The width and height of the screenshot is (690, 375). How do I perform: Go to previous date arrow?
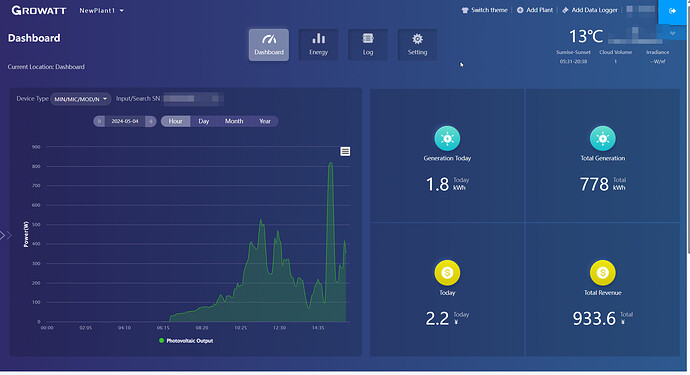(x=99, y=121)
